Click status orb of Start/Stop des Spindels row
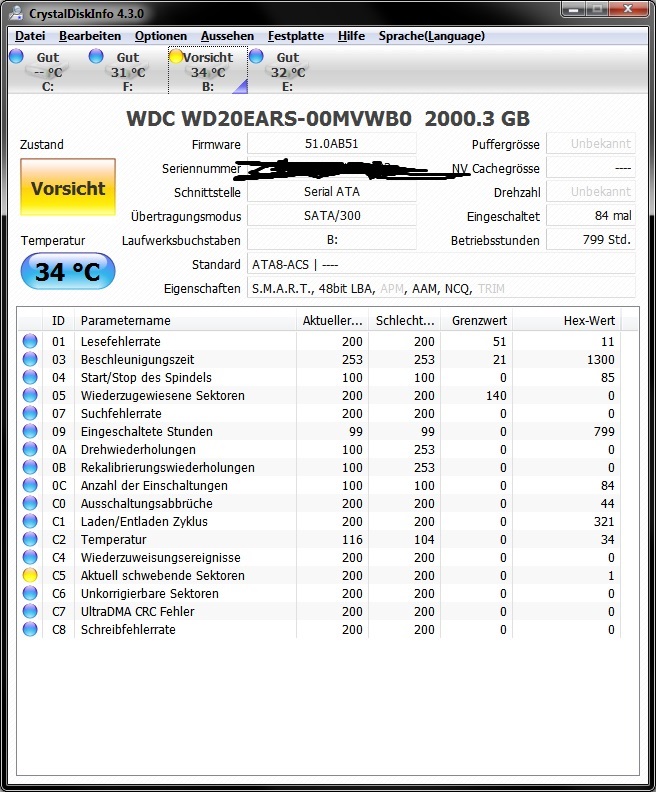Image resolution: width=656 pixels, height=792 pixels. [30, 377]
